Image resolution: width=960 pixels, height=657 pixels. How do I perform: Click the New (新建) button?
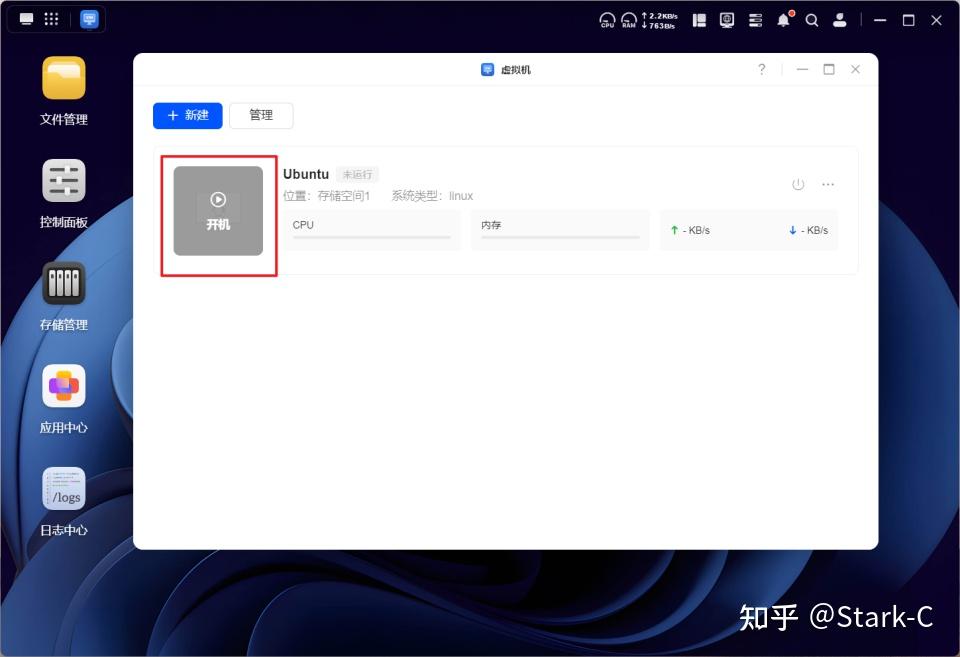[x=187, y=116]
